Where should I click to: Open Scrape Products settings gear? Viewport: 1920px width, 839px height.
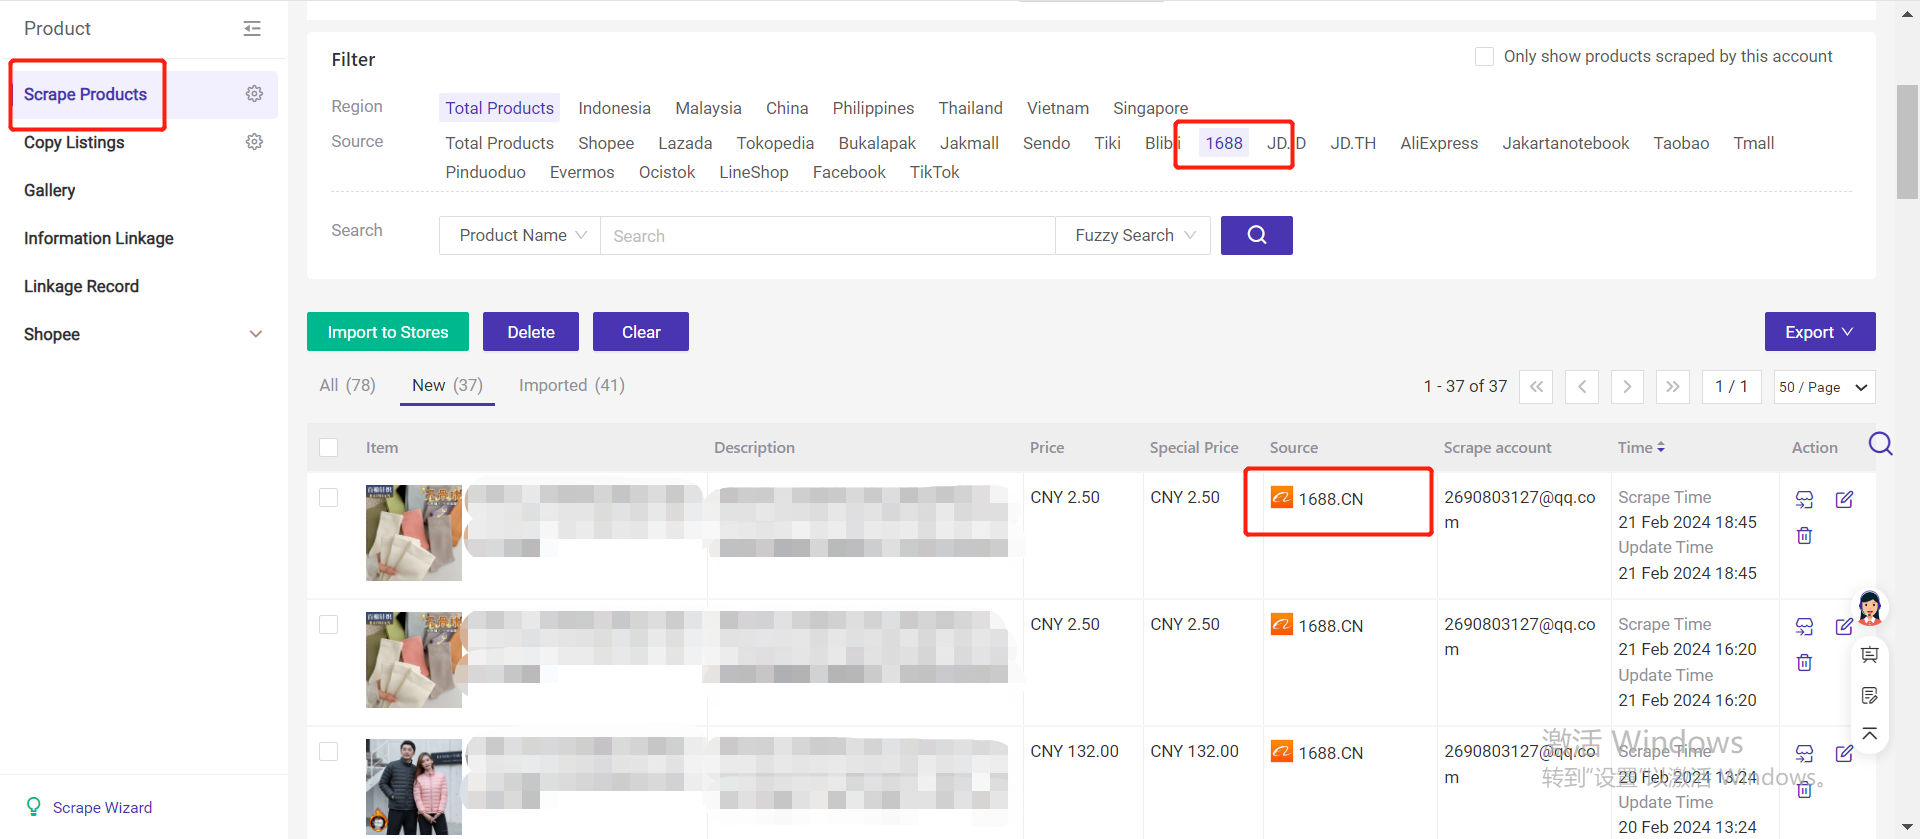pyautogui.click(x=254, y=93)
